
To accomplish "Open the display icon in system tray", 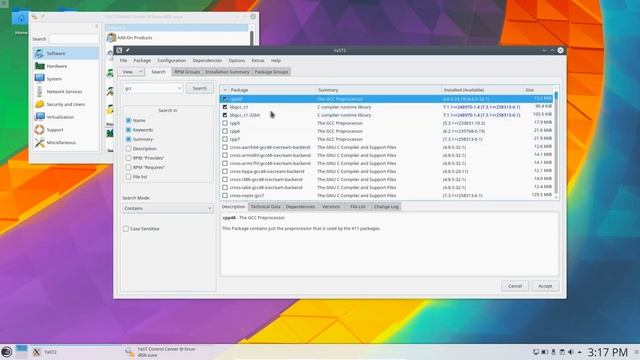I will (x=536, y=352).
